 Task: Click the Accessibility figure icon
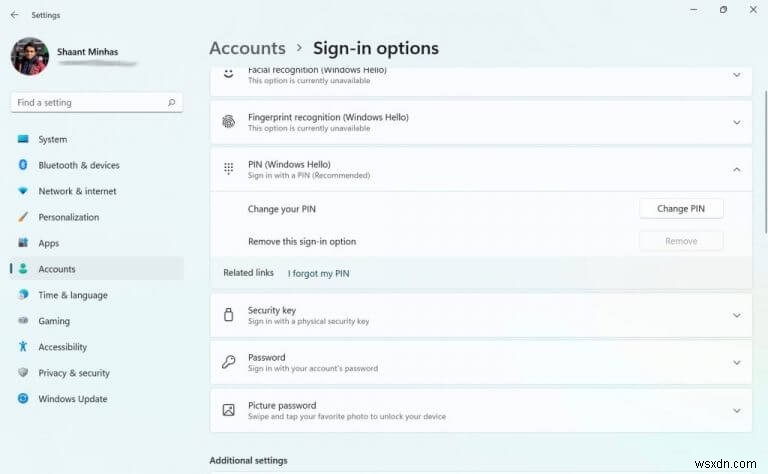(23, 347)
